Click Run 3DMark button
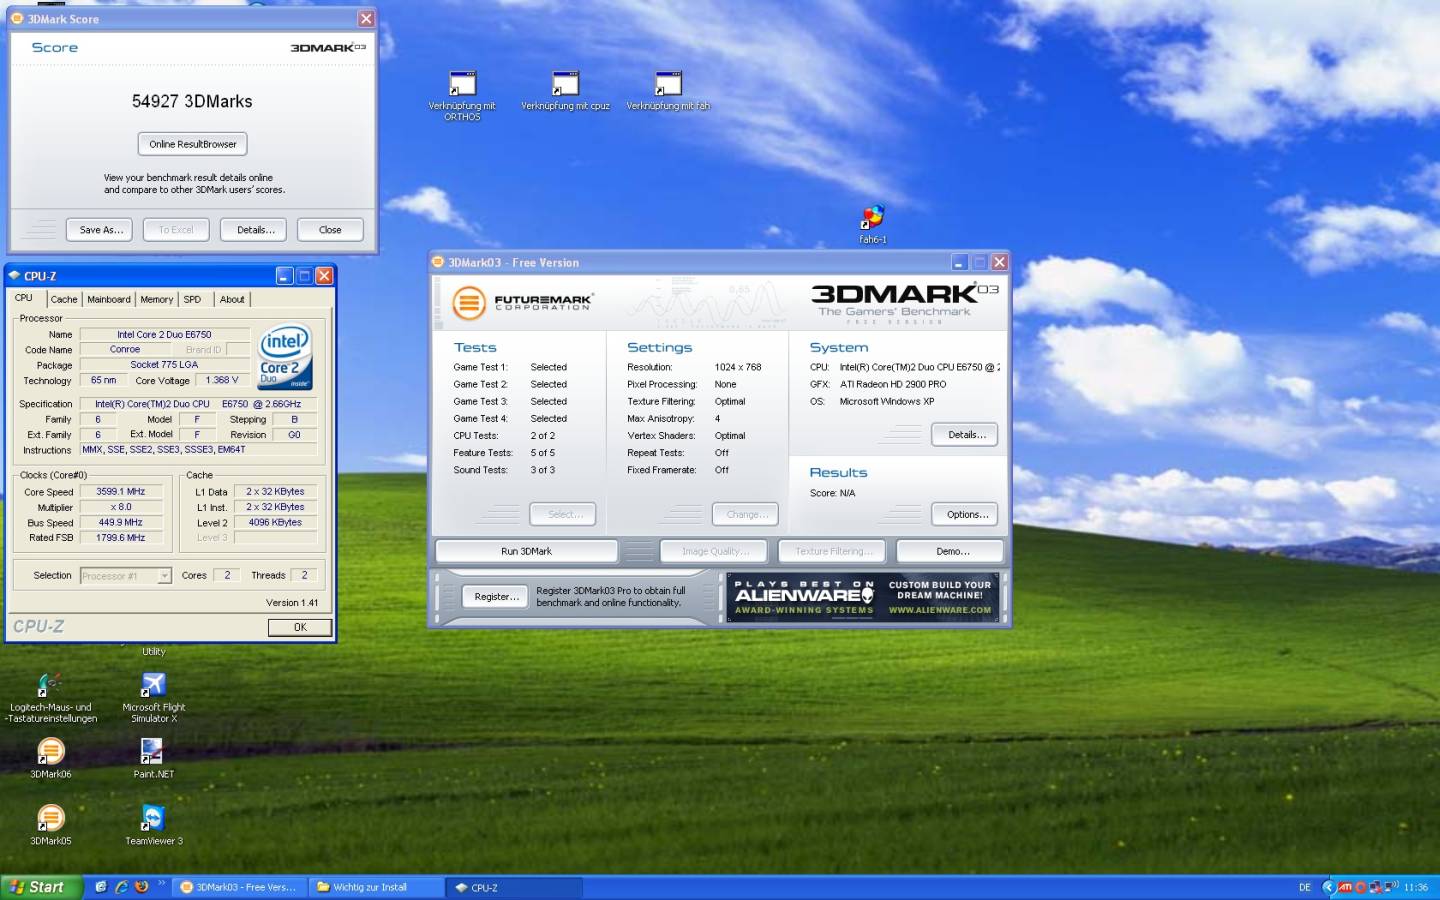The width and height of the screenshot is (1440, 900). [526, 551]
